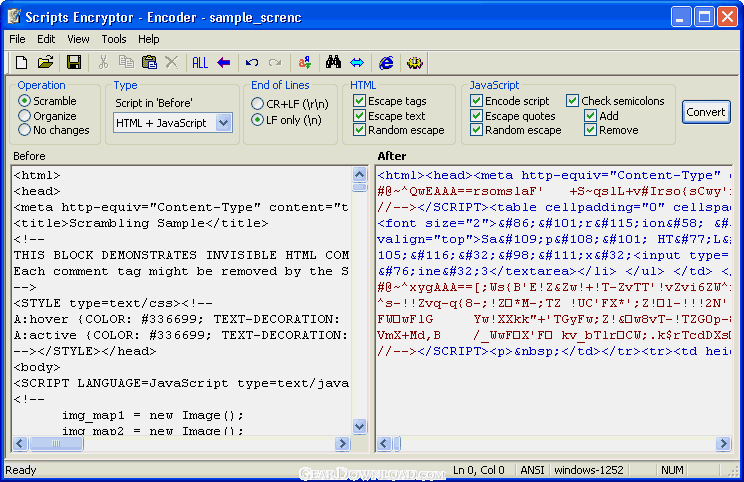Click the Undo toolbar icon
This screenshot has width=744, height=482.
coord(252,62)
